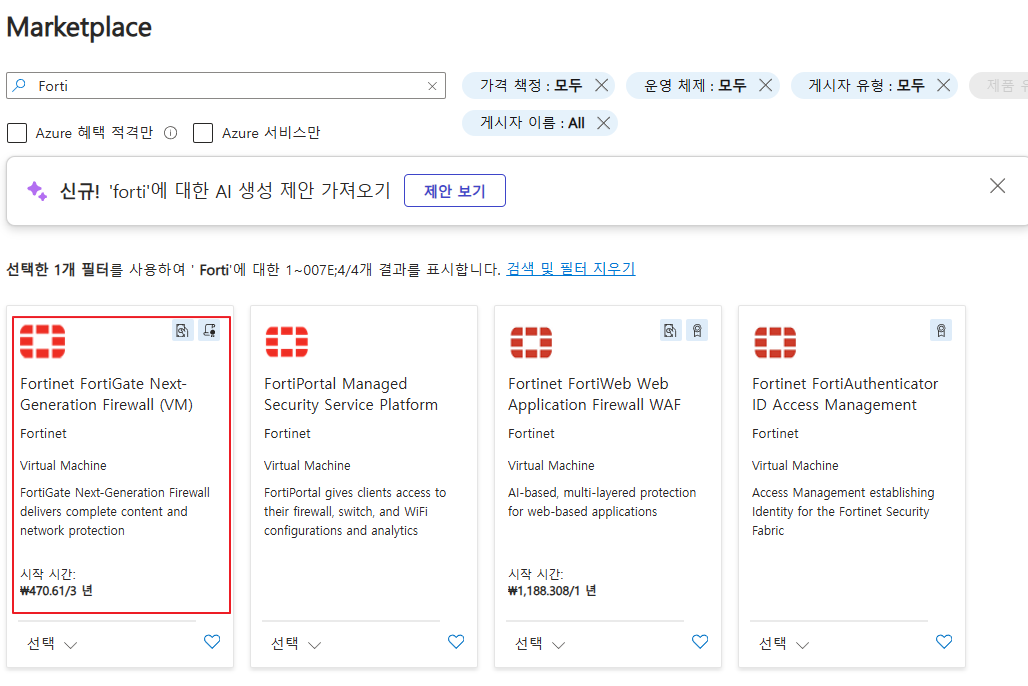Click the FortiGate card Fortinet logo

(x=43, y=342)
